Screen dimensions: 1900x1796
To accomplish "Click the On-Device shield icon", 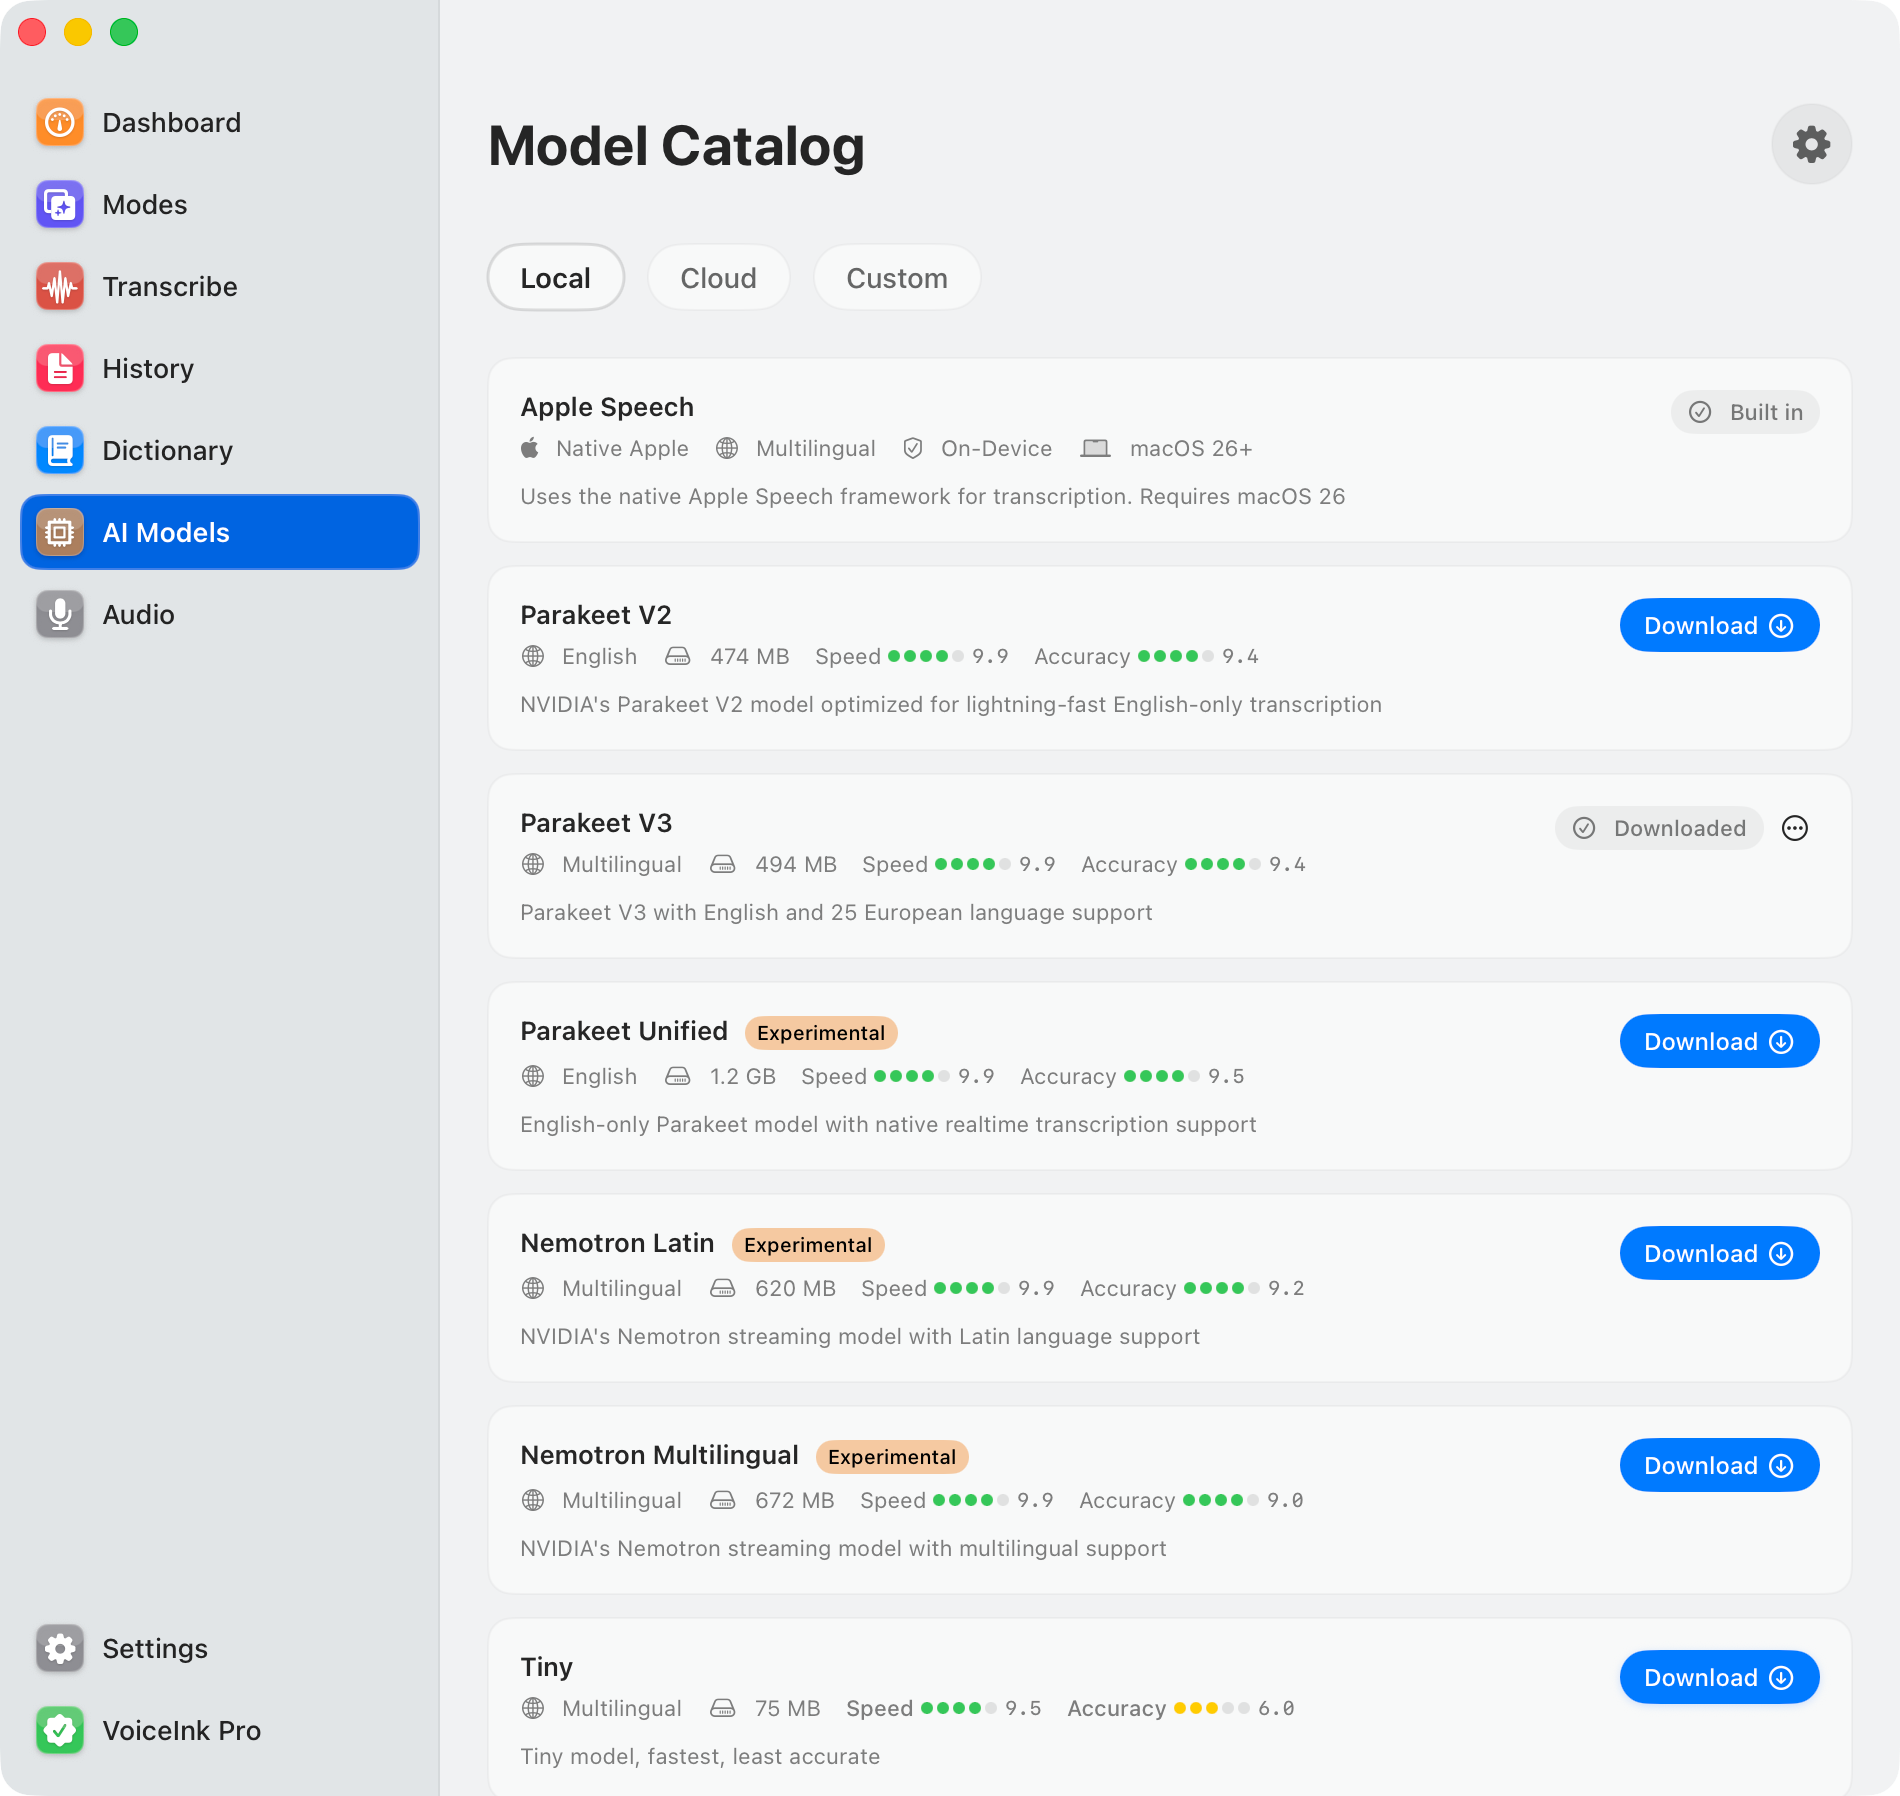I will point(912,448).
